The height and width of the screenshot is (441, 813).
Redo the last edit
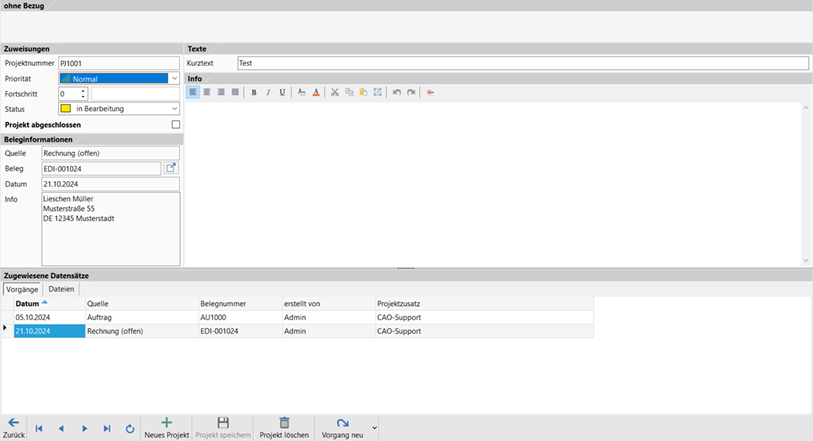(411, 92)
